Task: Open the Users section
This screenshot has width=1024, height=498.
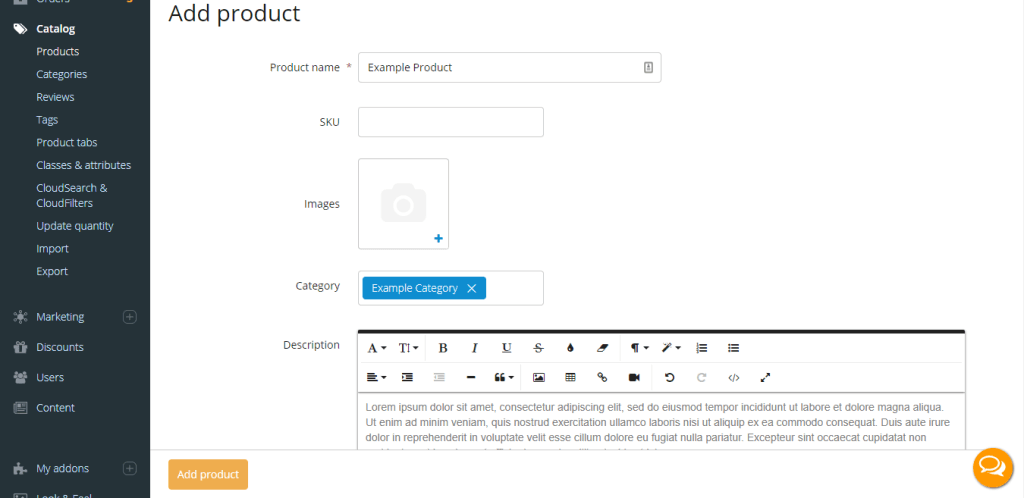Action: (x=50, y=378)
